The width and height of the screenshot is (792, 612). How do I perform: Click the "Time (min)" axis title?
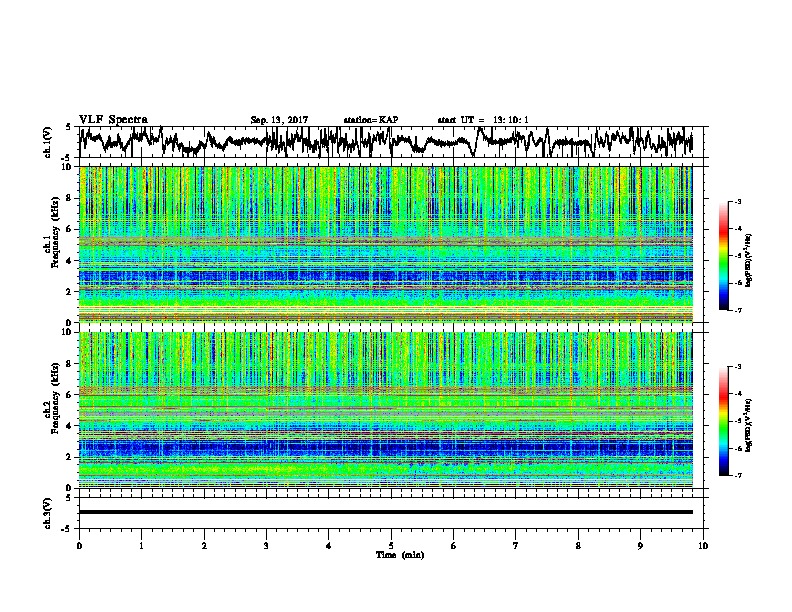(x=400, y=555)
